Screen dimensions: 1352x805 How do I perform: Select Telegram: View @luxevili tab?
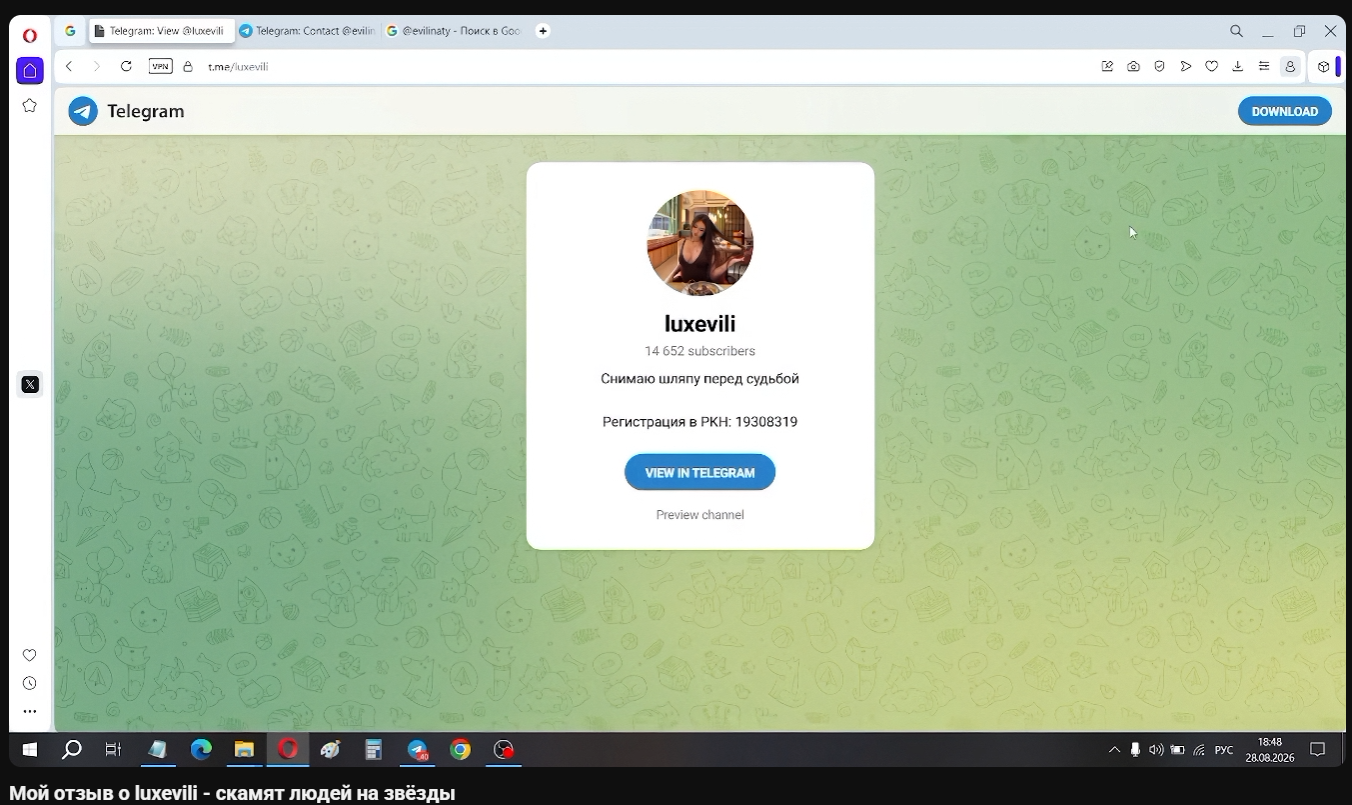click(160, 31)
